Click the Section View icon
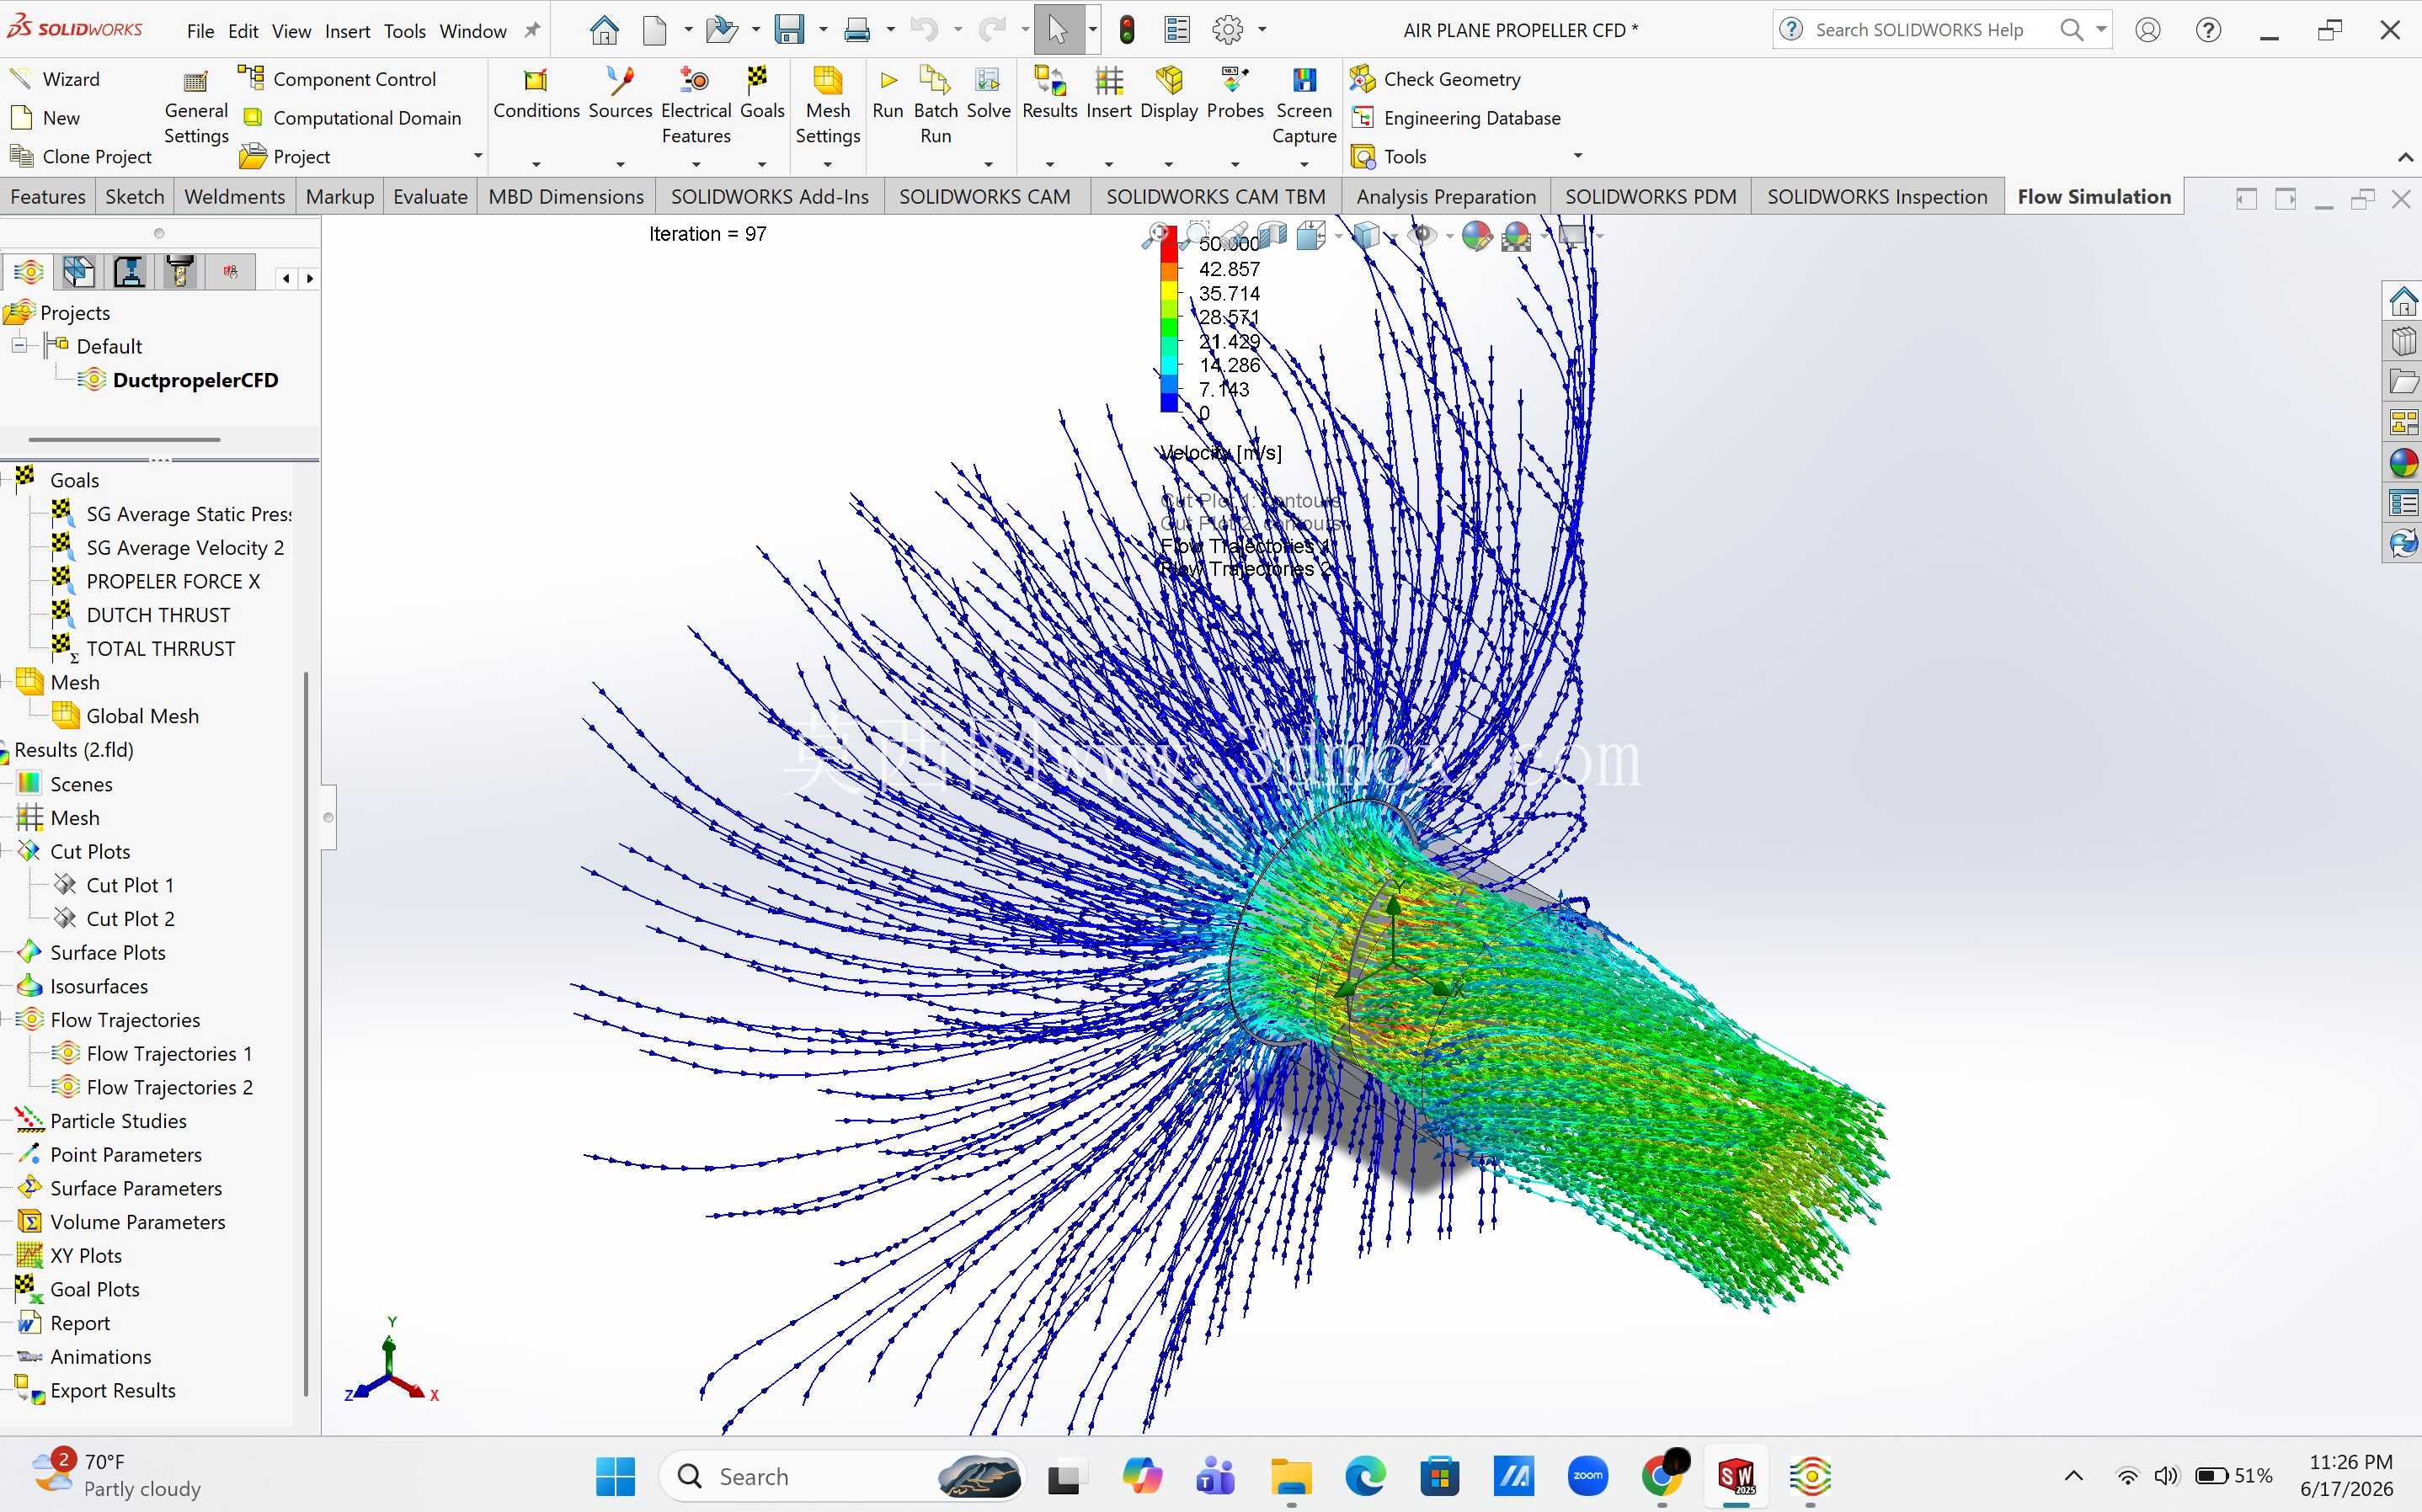 tap(1272, 236)
